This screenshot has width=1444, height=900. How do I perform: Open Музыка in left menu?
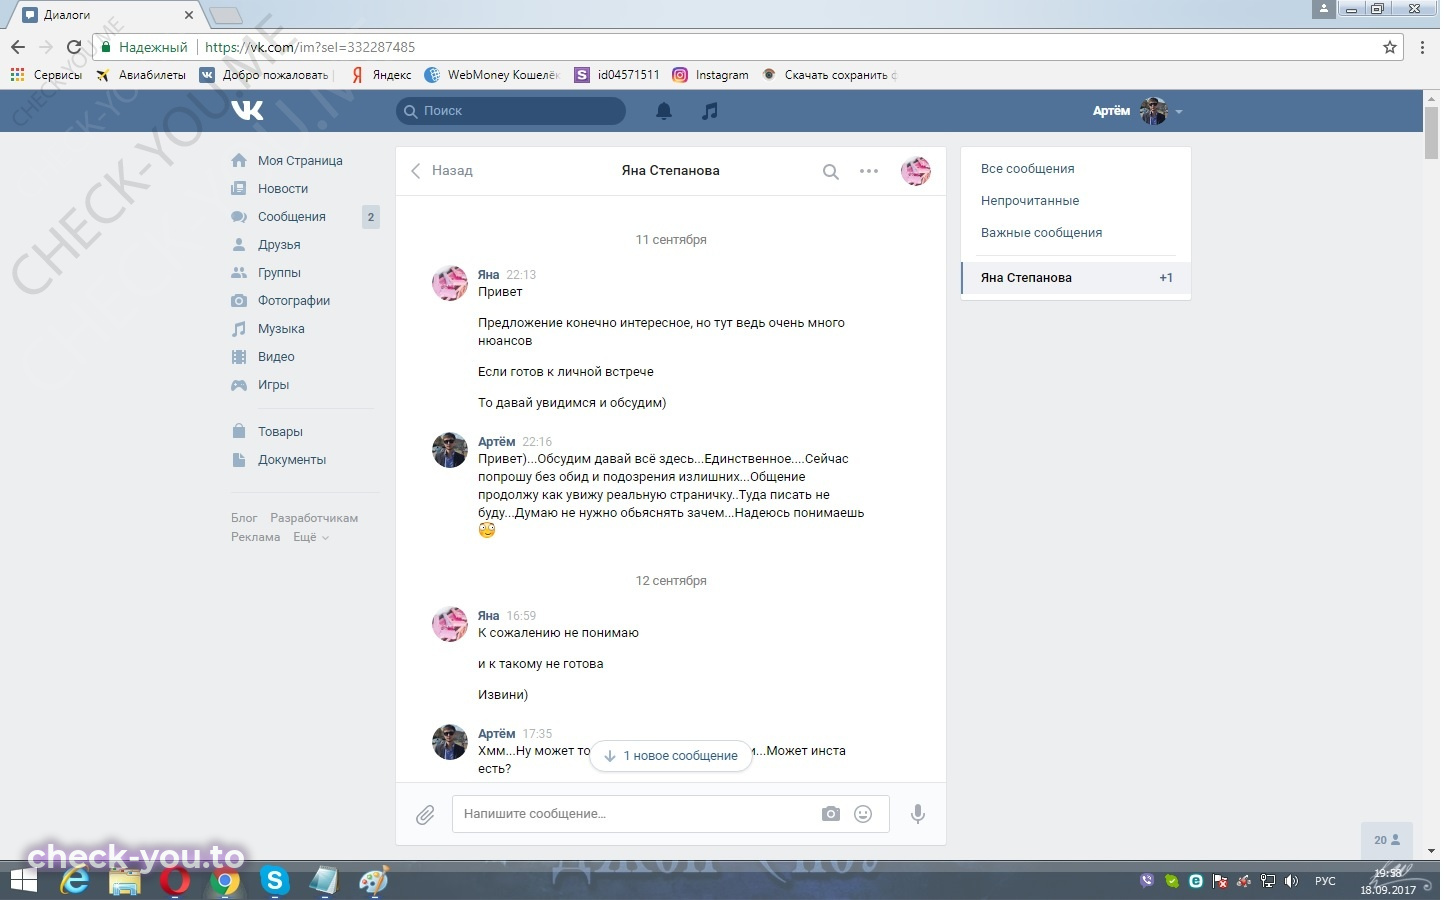[281, 329]
